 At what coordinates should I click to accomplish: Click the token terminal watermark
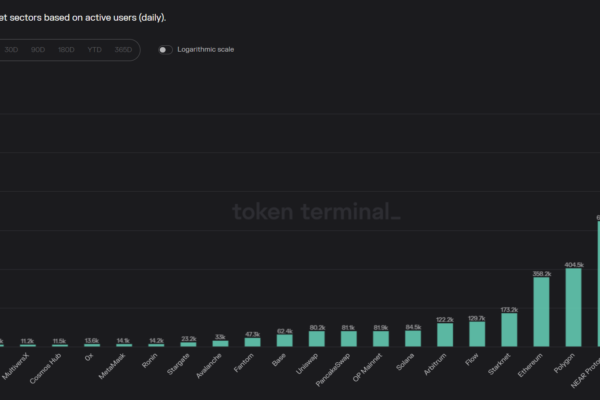[x=316, y=212]
